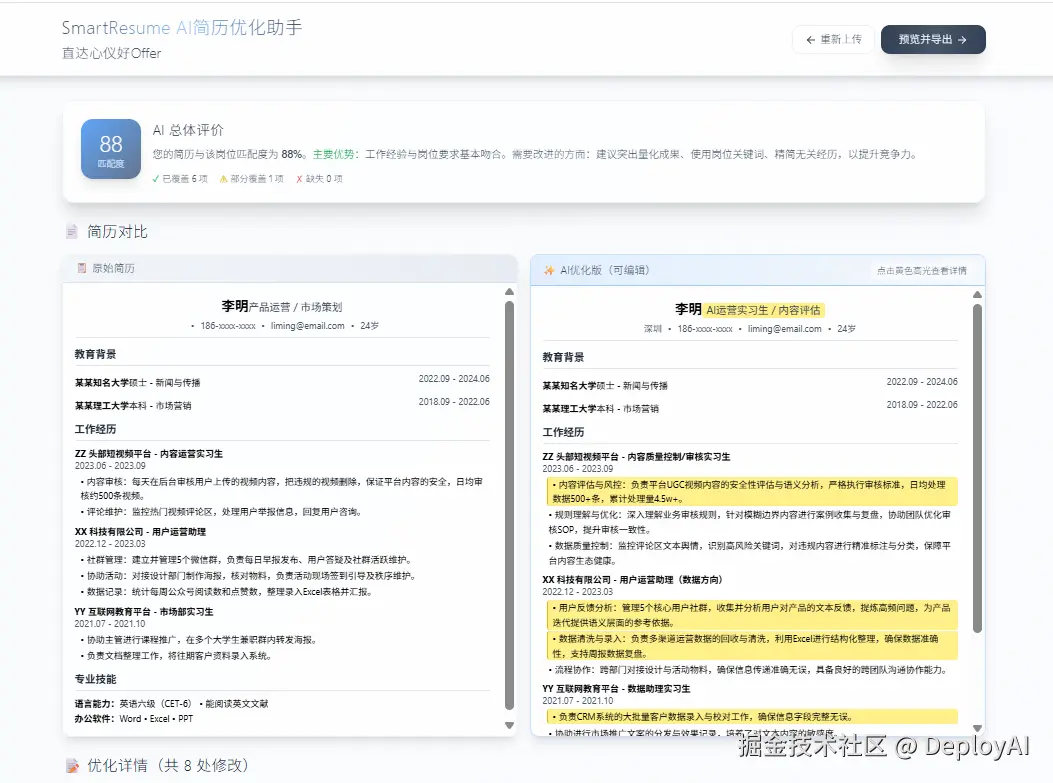Screen dimensions: 1053x783
Task: Click the bullet 规则理解与优化 in AI version
Action: coord(750,522)
